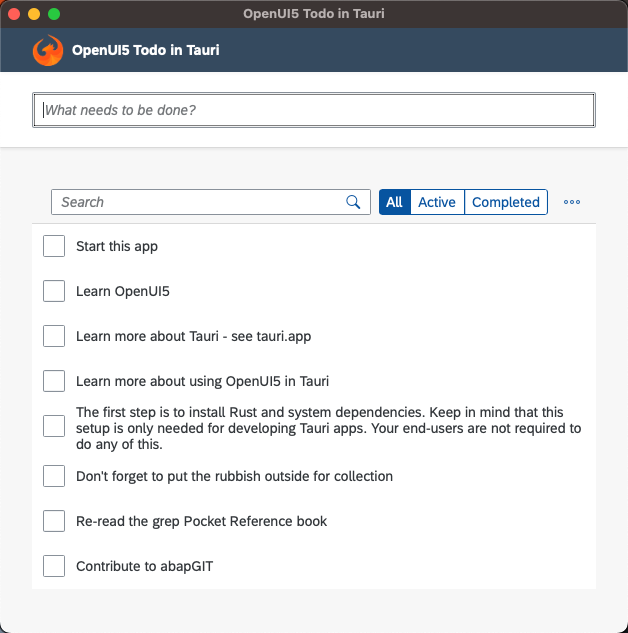Tick the rubbish collection todo checkbox
The image size is (628, 633).
[x=54, y=476]
